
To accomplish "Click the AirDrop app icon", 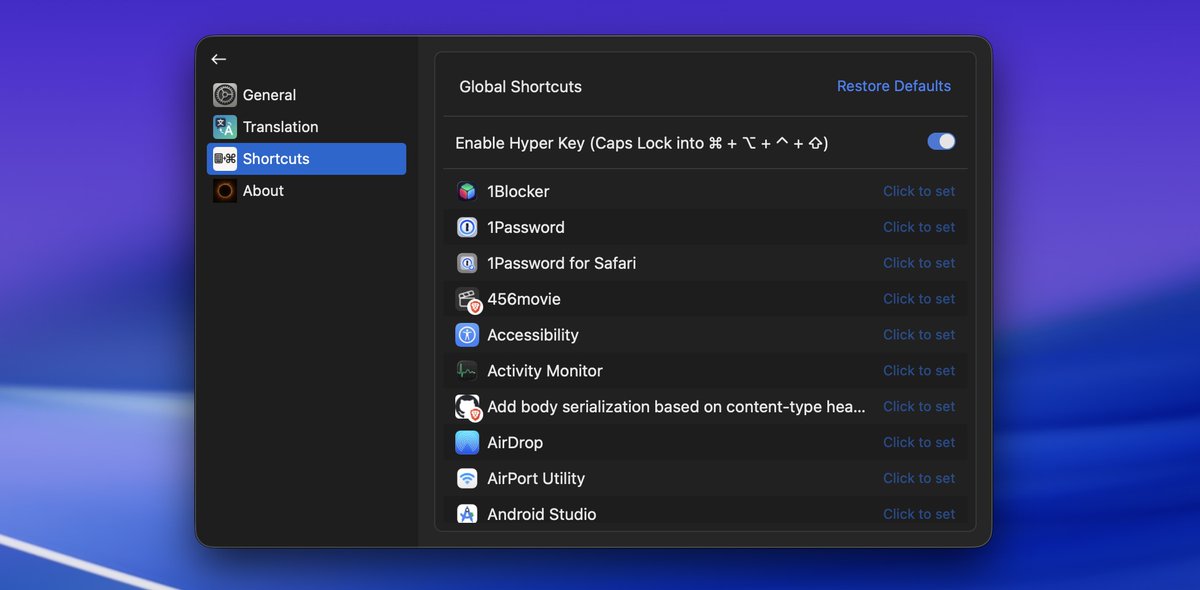I will [x=467, y=443].
